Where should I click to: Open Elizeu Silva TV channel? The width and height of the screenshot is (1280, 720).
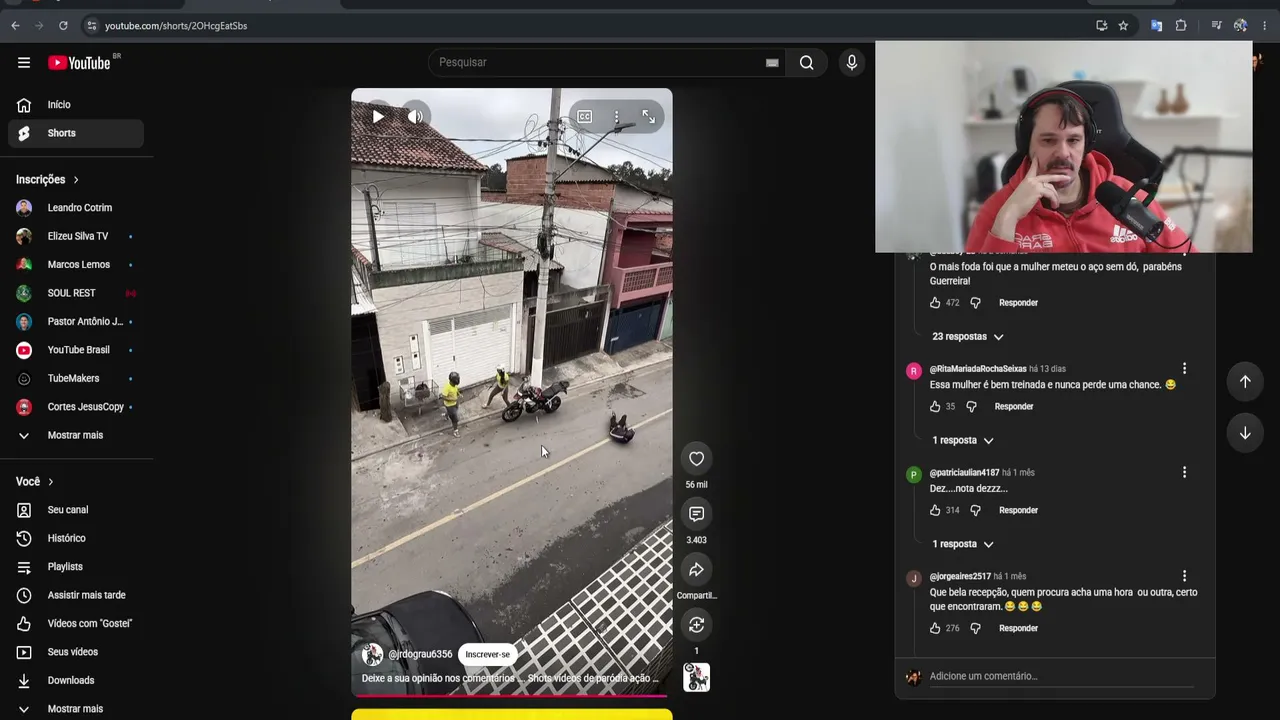click(x=76, y=236)
